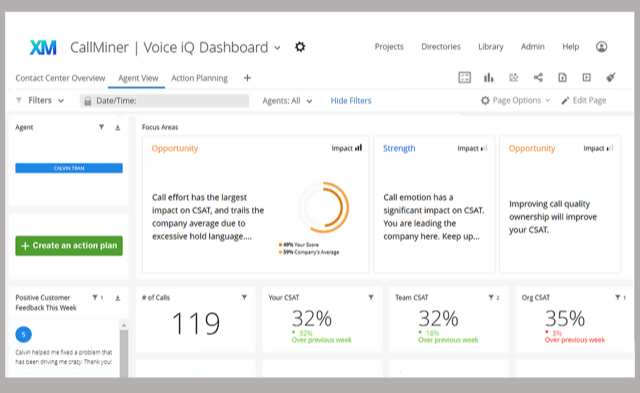Click scroll up arrow in feedback list
The height and width of the screenshot is (393, 640).
124,325
